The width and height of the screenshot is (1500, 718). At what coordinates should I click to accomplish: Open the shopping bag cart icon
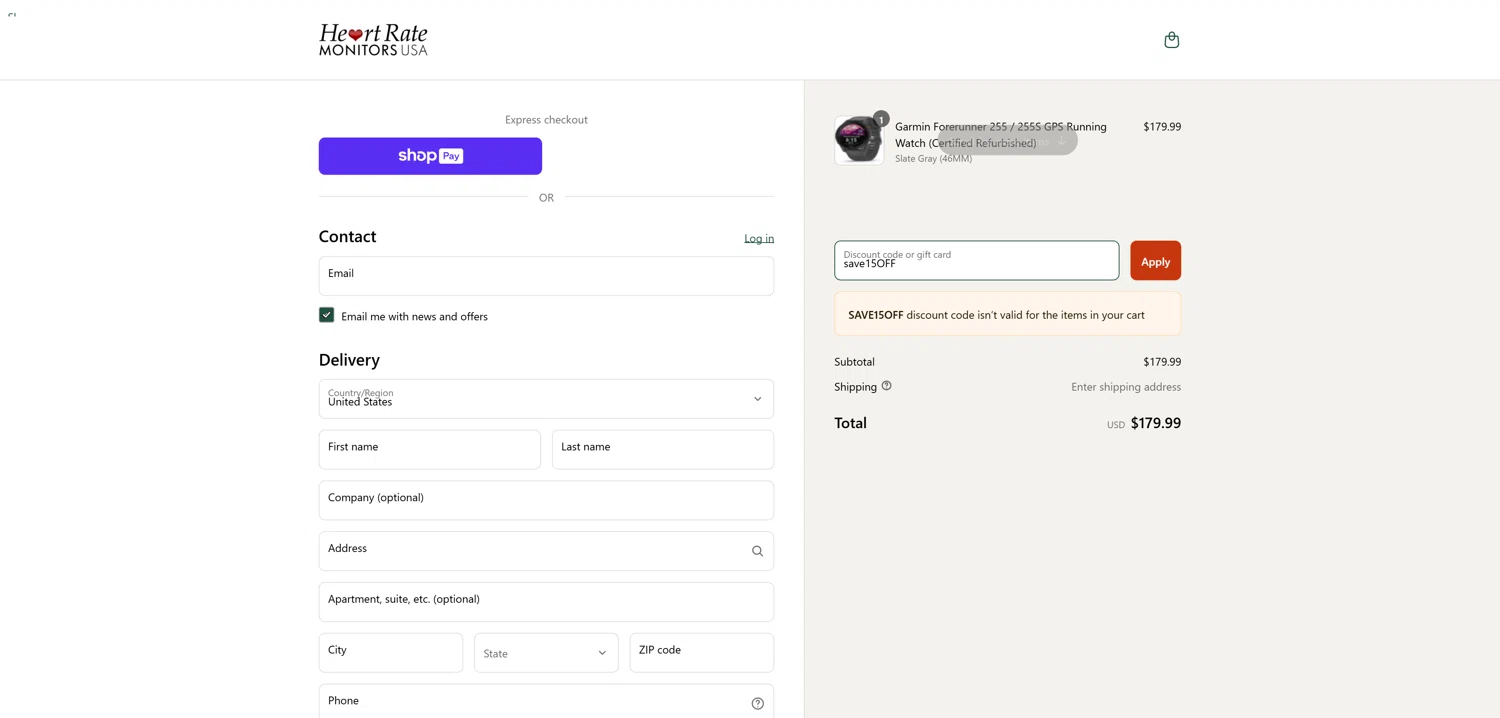coord(1171,40)
